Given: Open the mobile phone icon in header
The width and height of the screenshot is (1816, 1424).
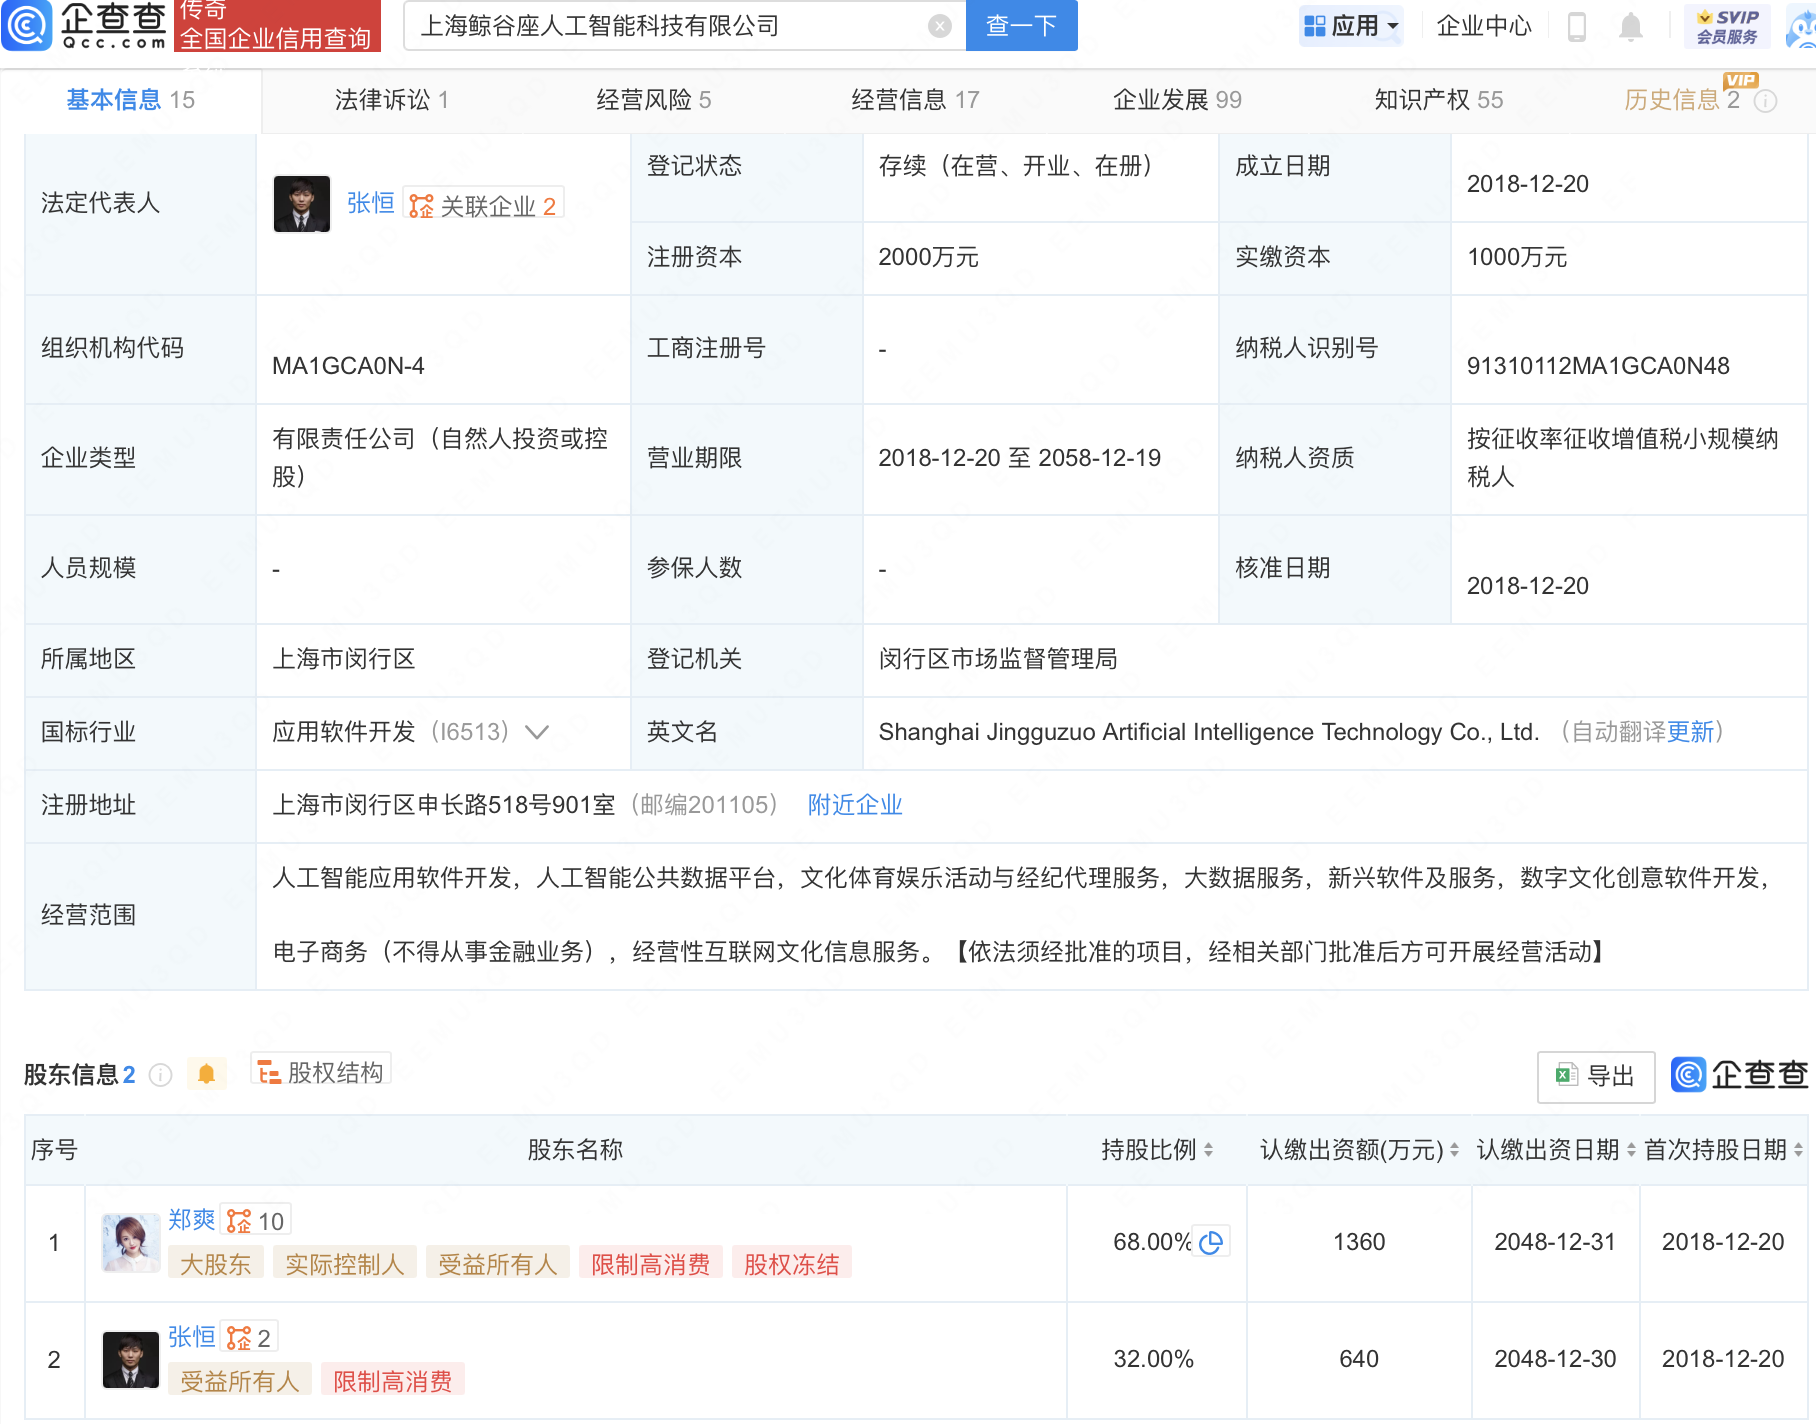Looking at the screenshot, I should click(1577, 26).
